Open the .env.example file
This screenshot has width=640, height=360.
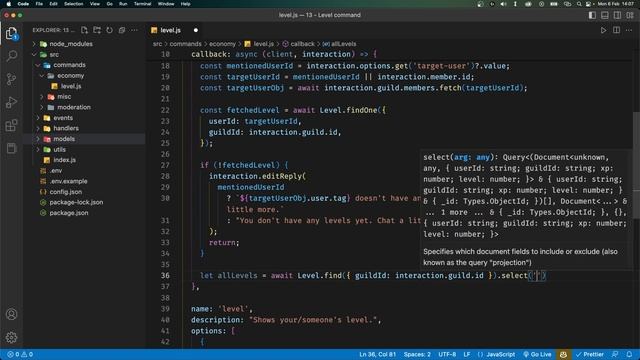(68, 181)
